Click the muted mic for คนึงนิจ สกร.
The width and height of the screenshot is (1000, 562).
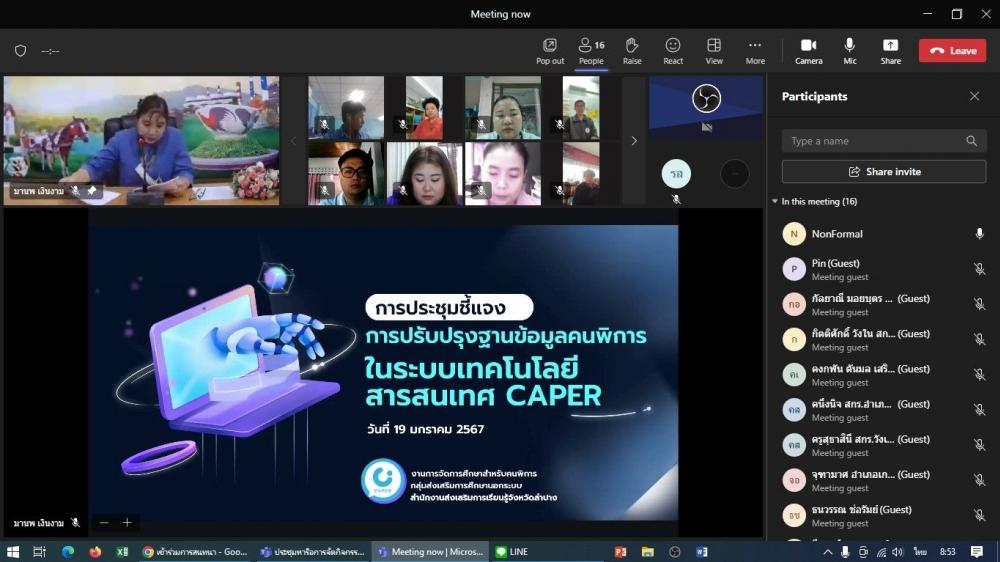point(979,410)
